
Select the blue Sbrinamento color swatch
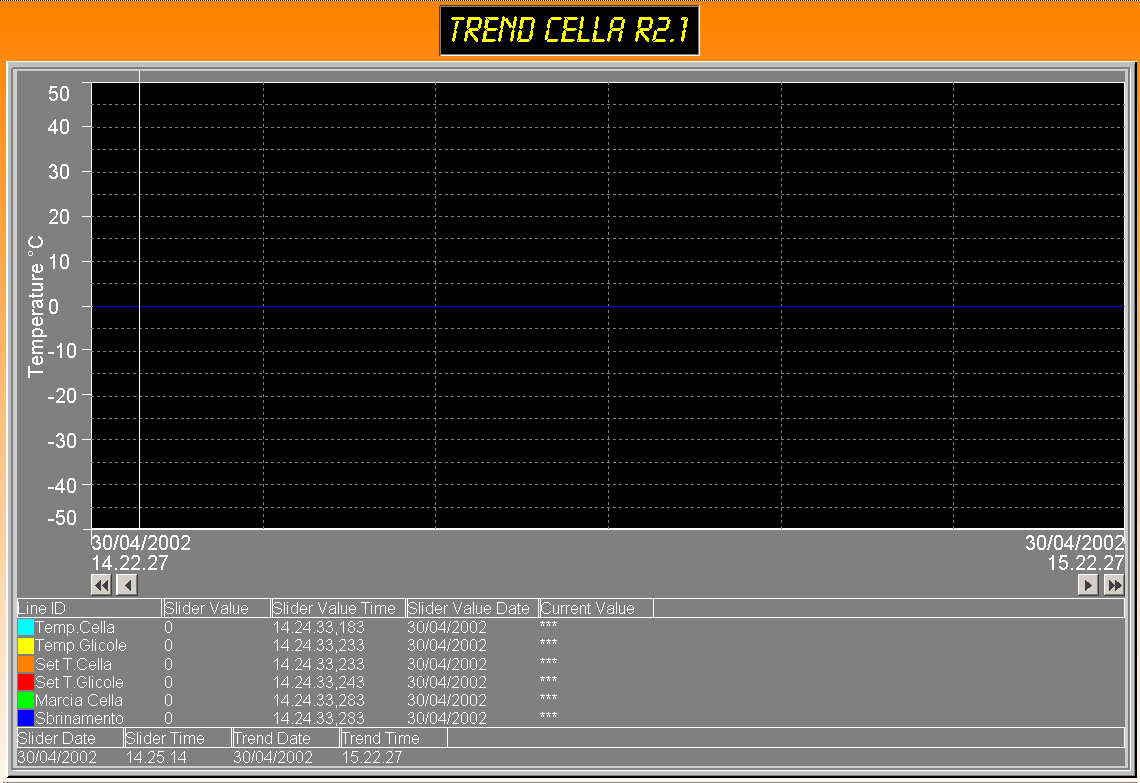(25, 718)
